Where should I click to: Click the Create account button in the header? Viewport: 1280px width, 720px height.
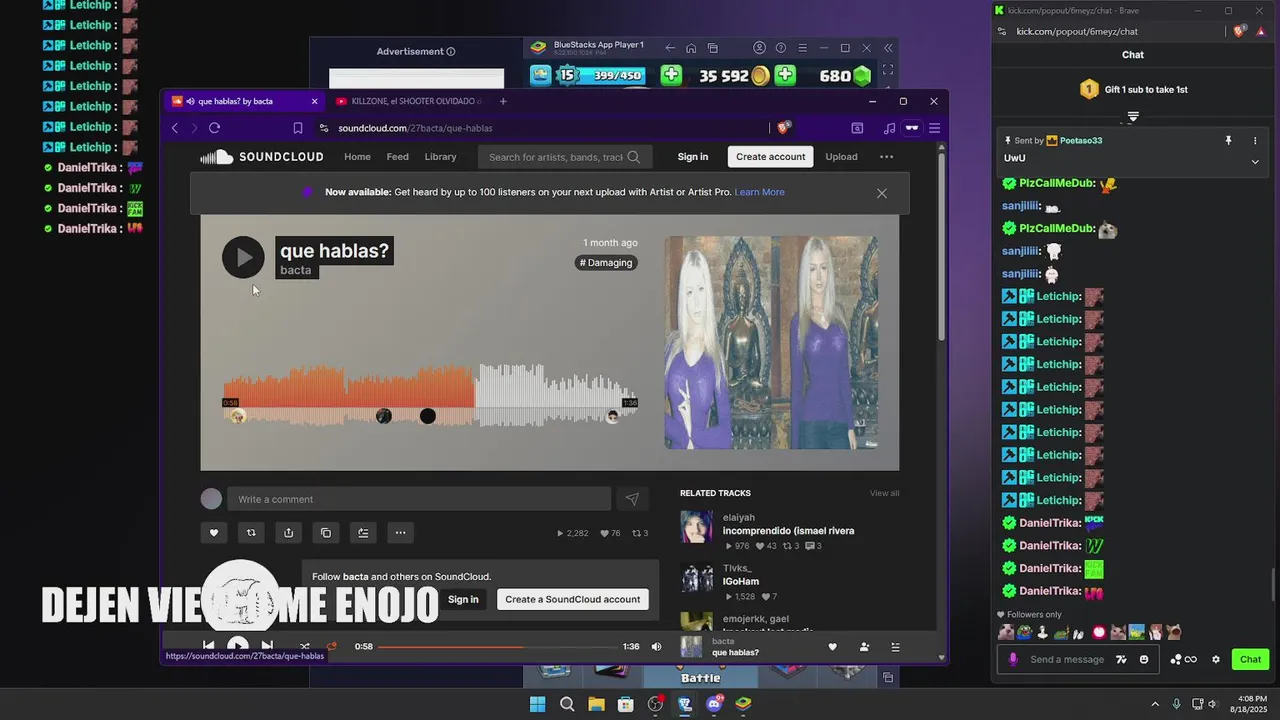(x=771, y=157)
